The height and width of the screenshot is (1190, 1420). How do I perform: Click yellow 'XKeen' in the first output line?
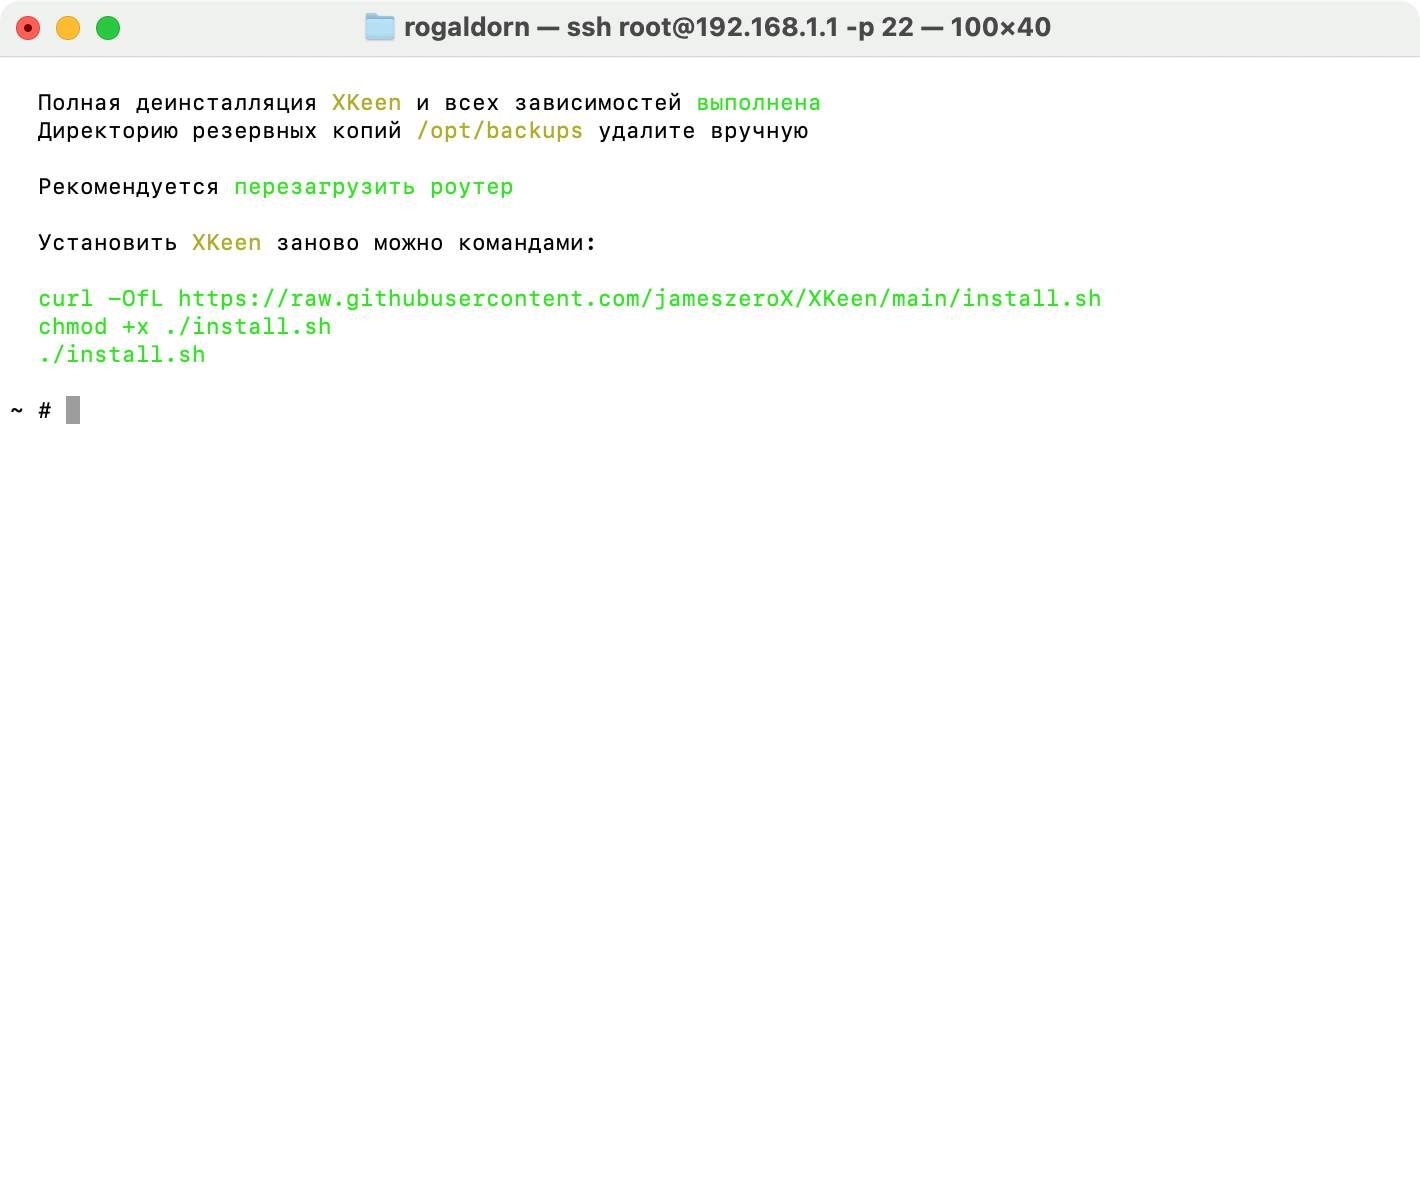366,103
